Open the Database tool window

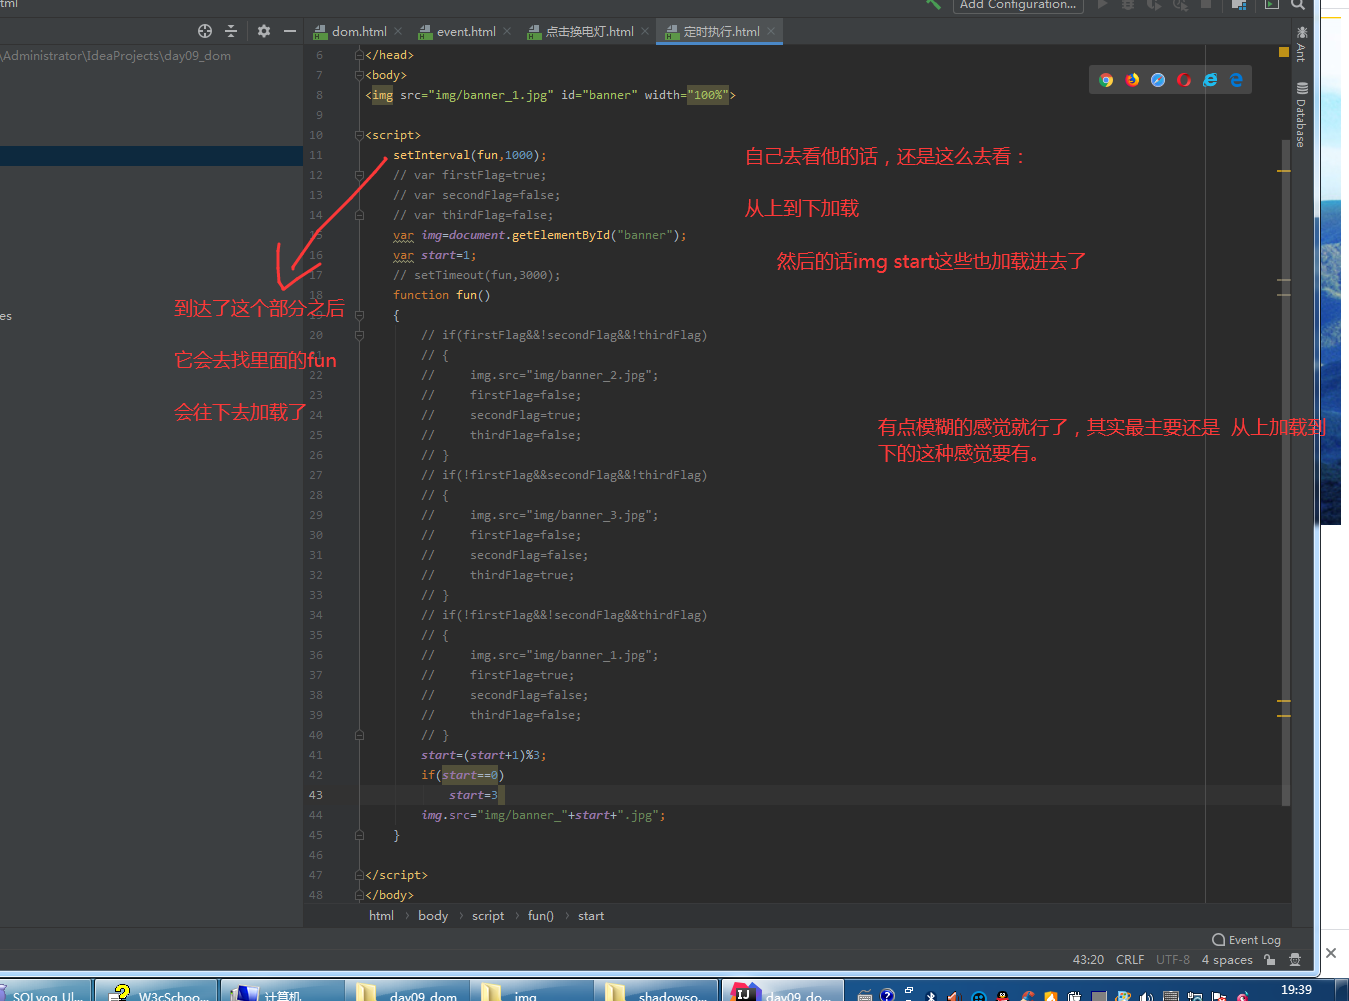click(x=1301, y=115)
